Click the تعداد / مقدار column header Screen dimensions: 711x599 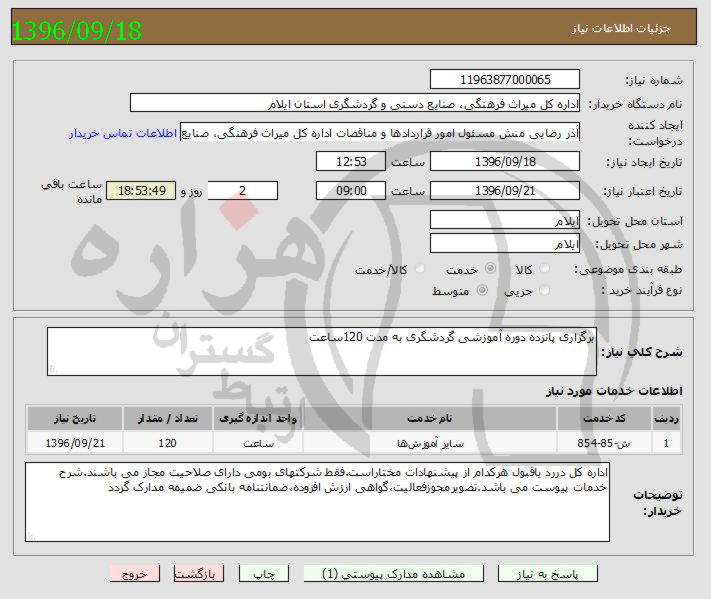point(168,418)
